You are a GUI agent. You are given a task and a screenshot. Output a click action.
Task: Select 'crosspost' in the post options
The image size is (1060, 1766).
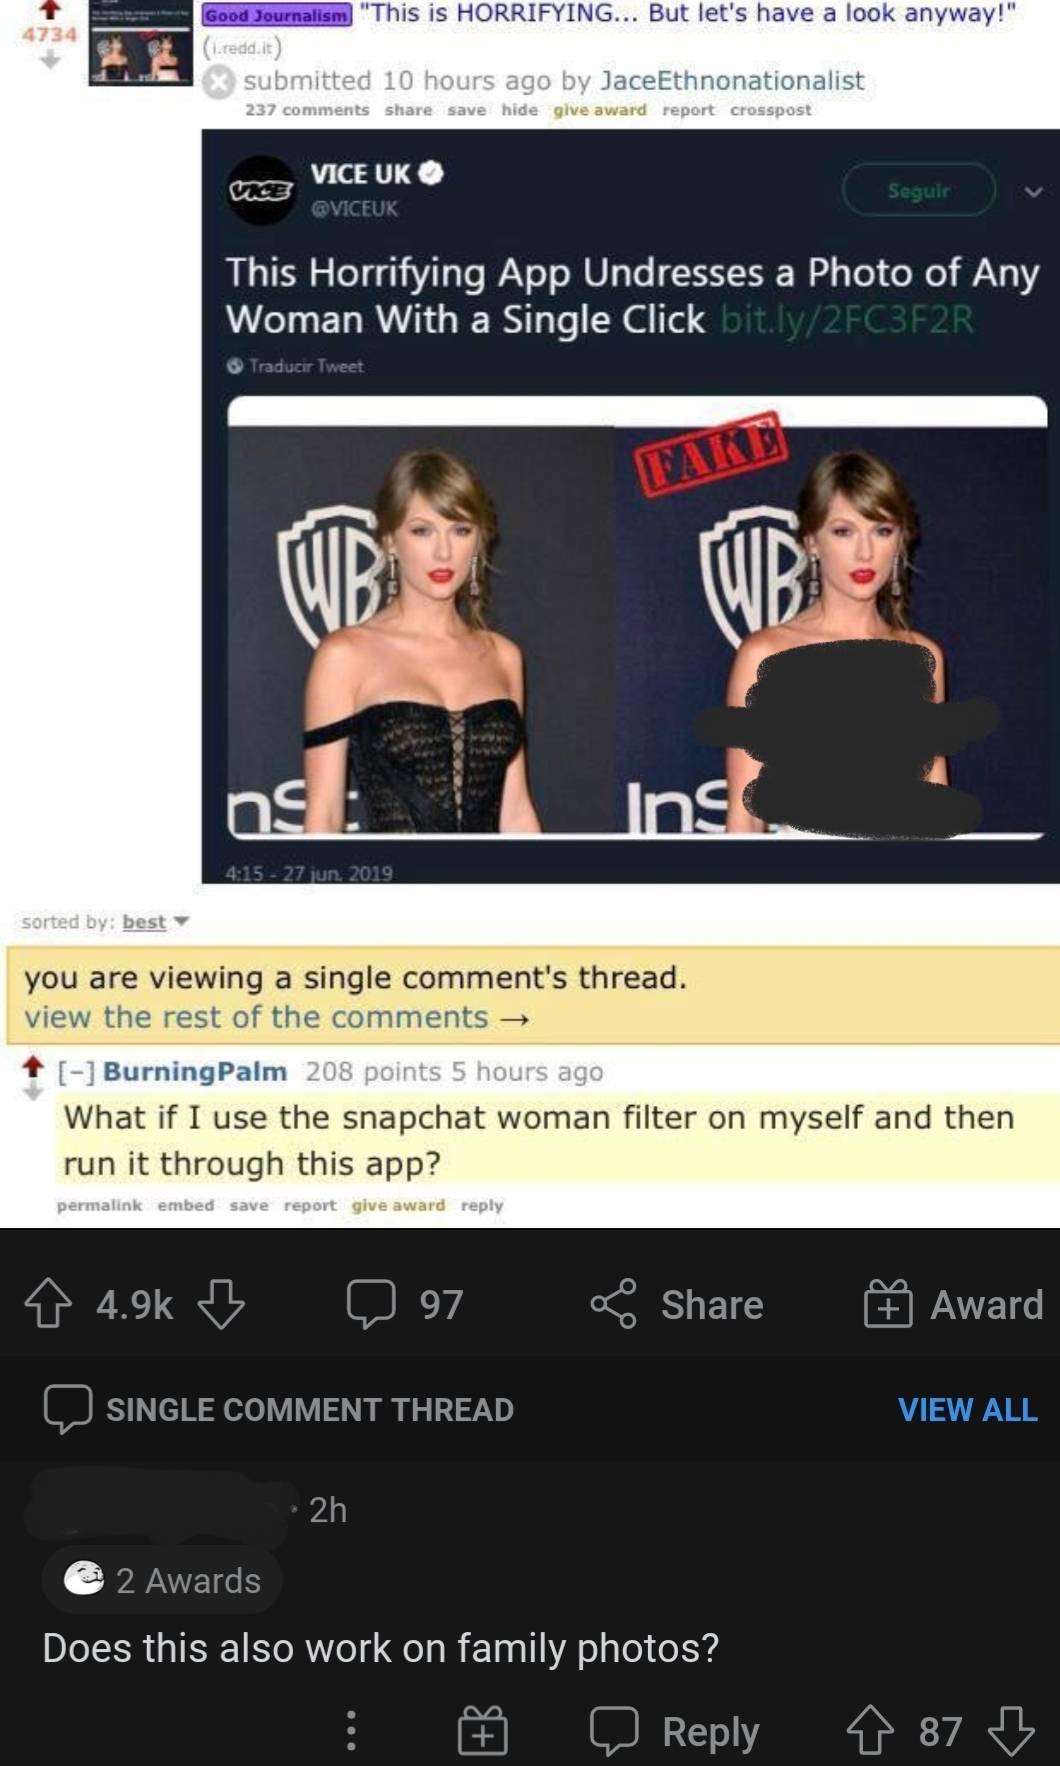click(x=770, y=110)
